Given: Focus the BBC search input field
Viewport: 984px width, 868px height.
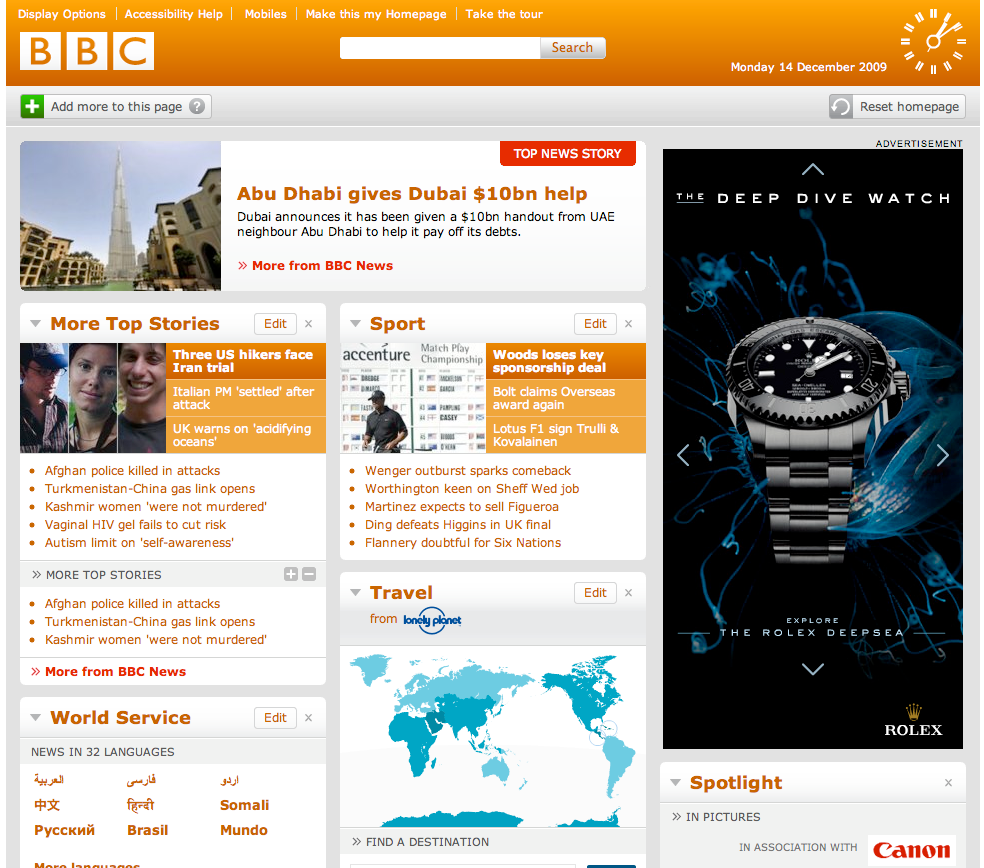Looking at the screenshot, I should (440, 48).
